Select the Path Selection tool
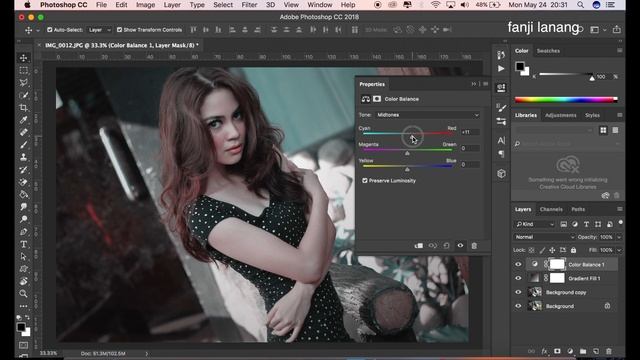This screenshot has height=360, width=640. (x=24, y=257)
